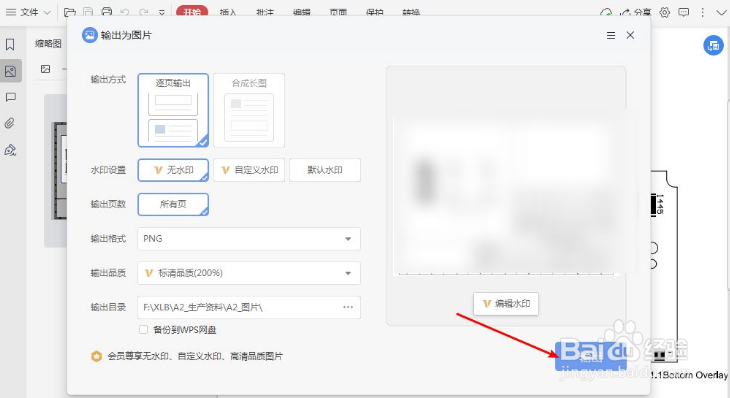Enable 备份到WPS网盘 checkbox
Image resolution: width=730 pixels, height=398 pixels.
[143, 330]
